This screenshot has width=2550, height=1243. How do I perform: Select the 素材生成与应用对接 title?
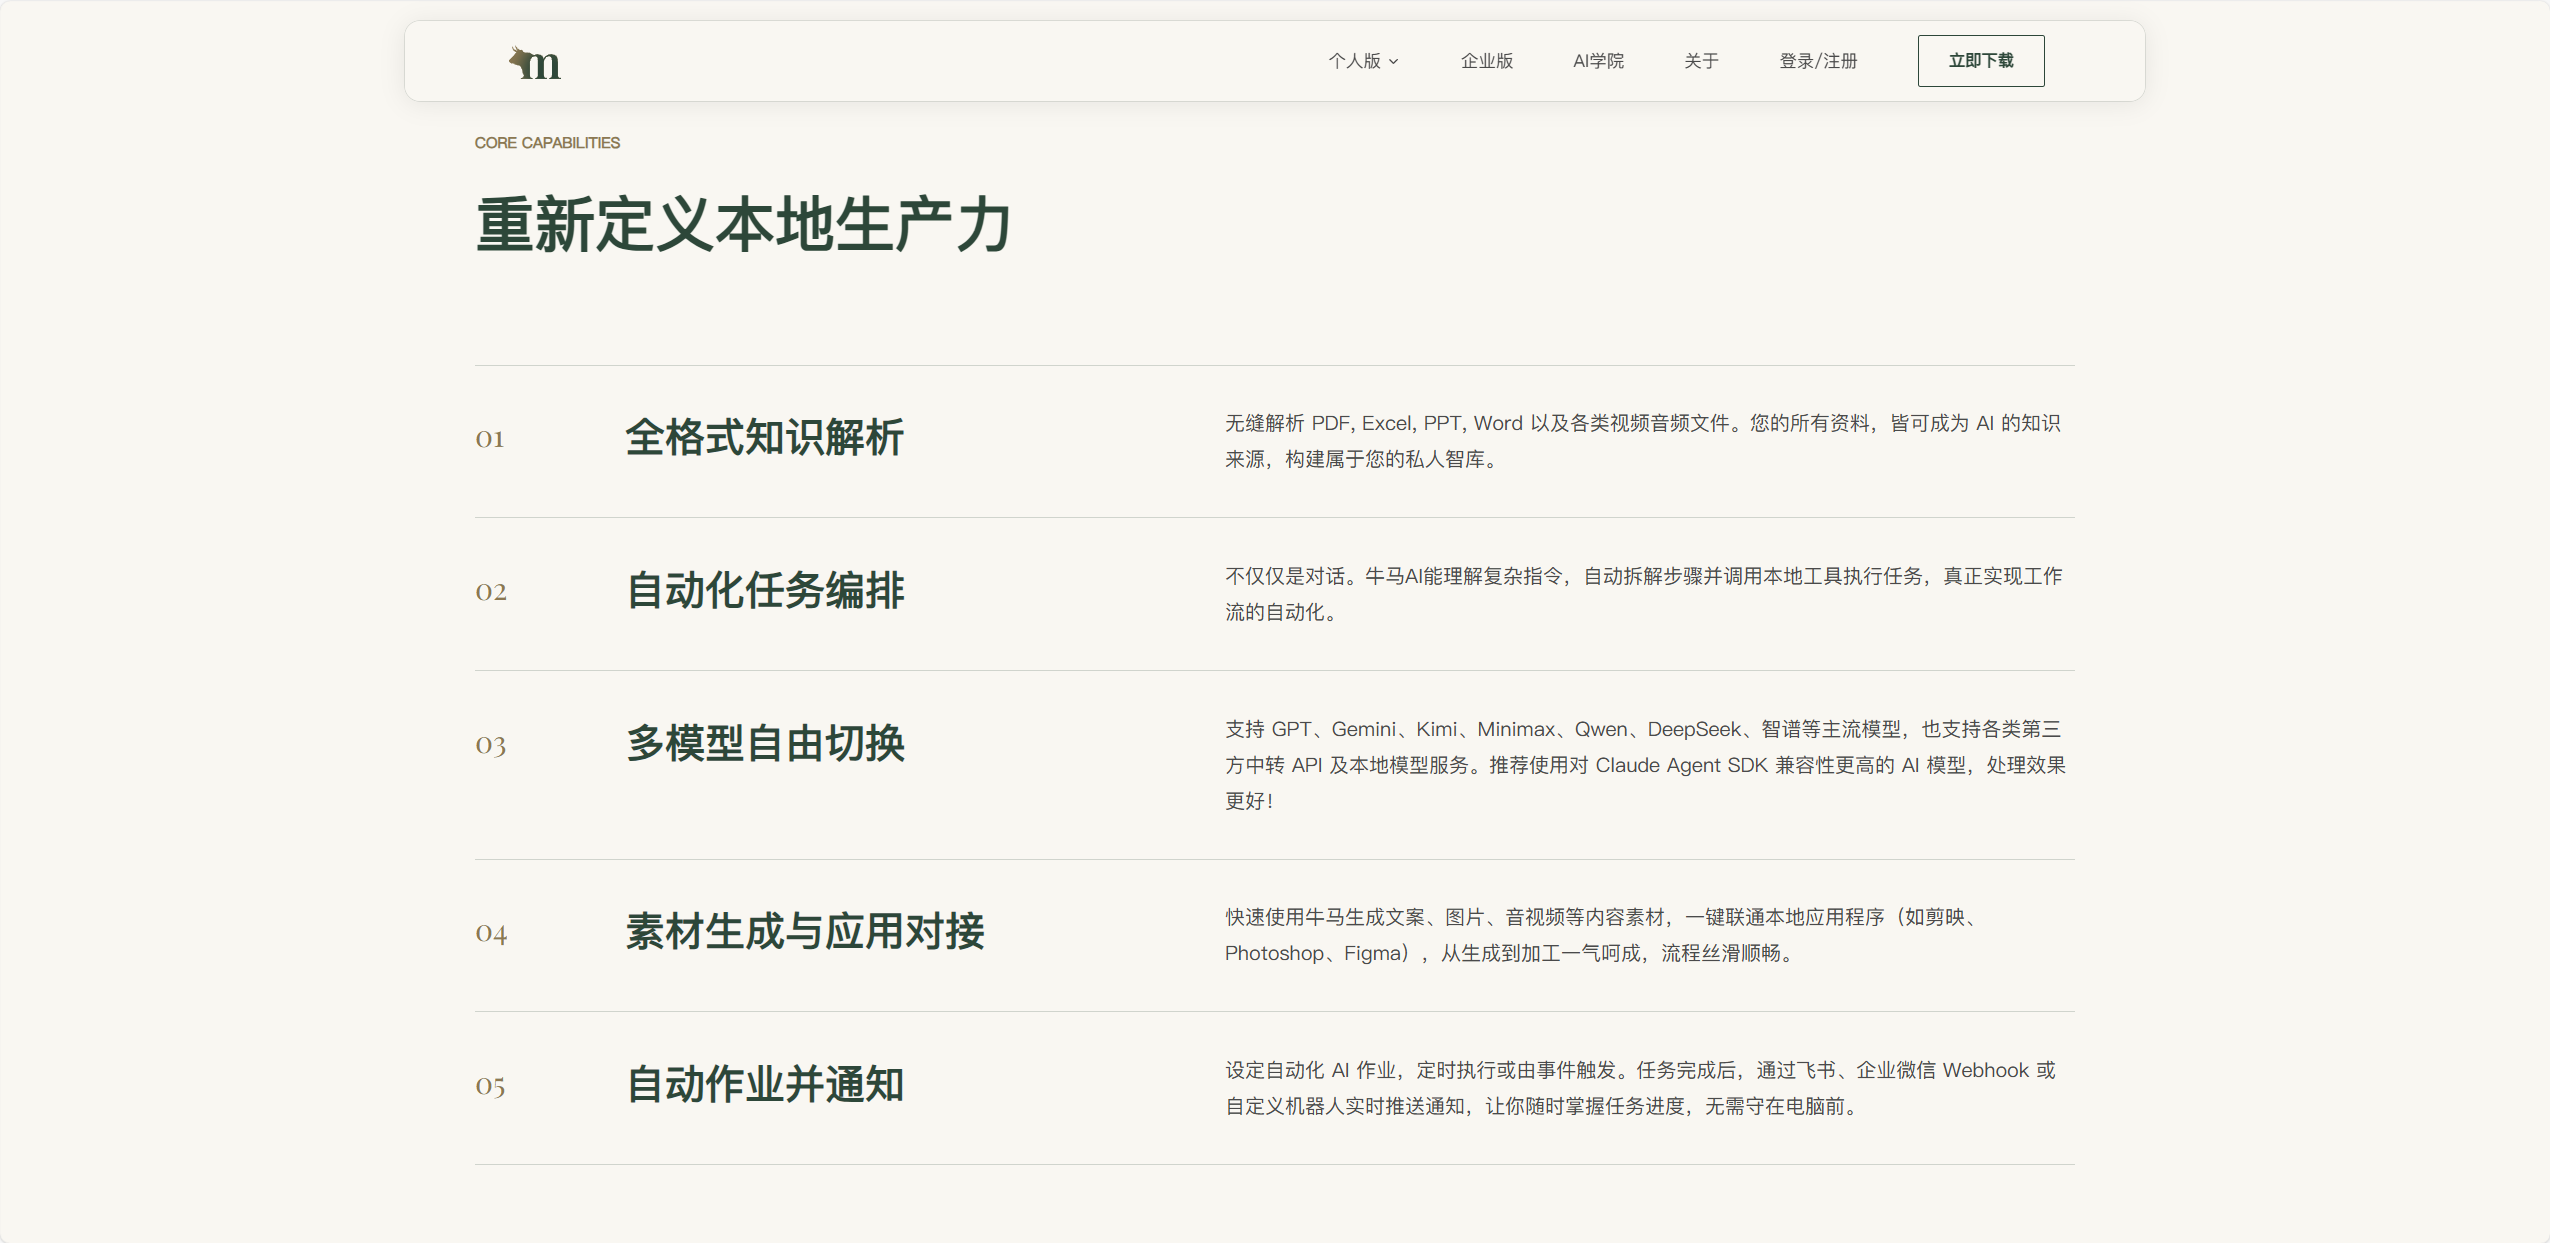coord(805,932)
